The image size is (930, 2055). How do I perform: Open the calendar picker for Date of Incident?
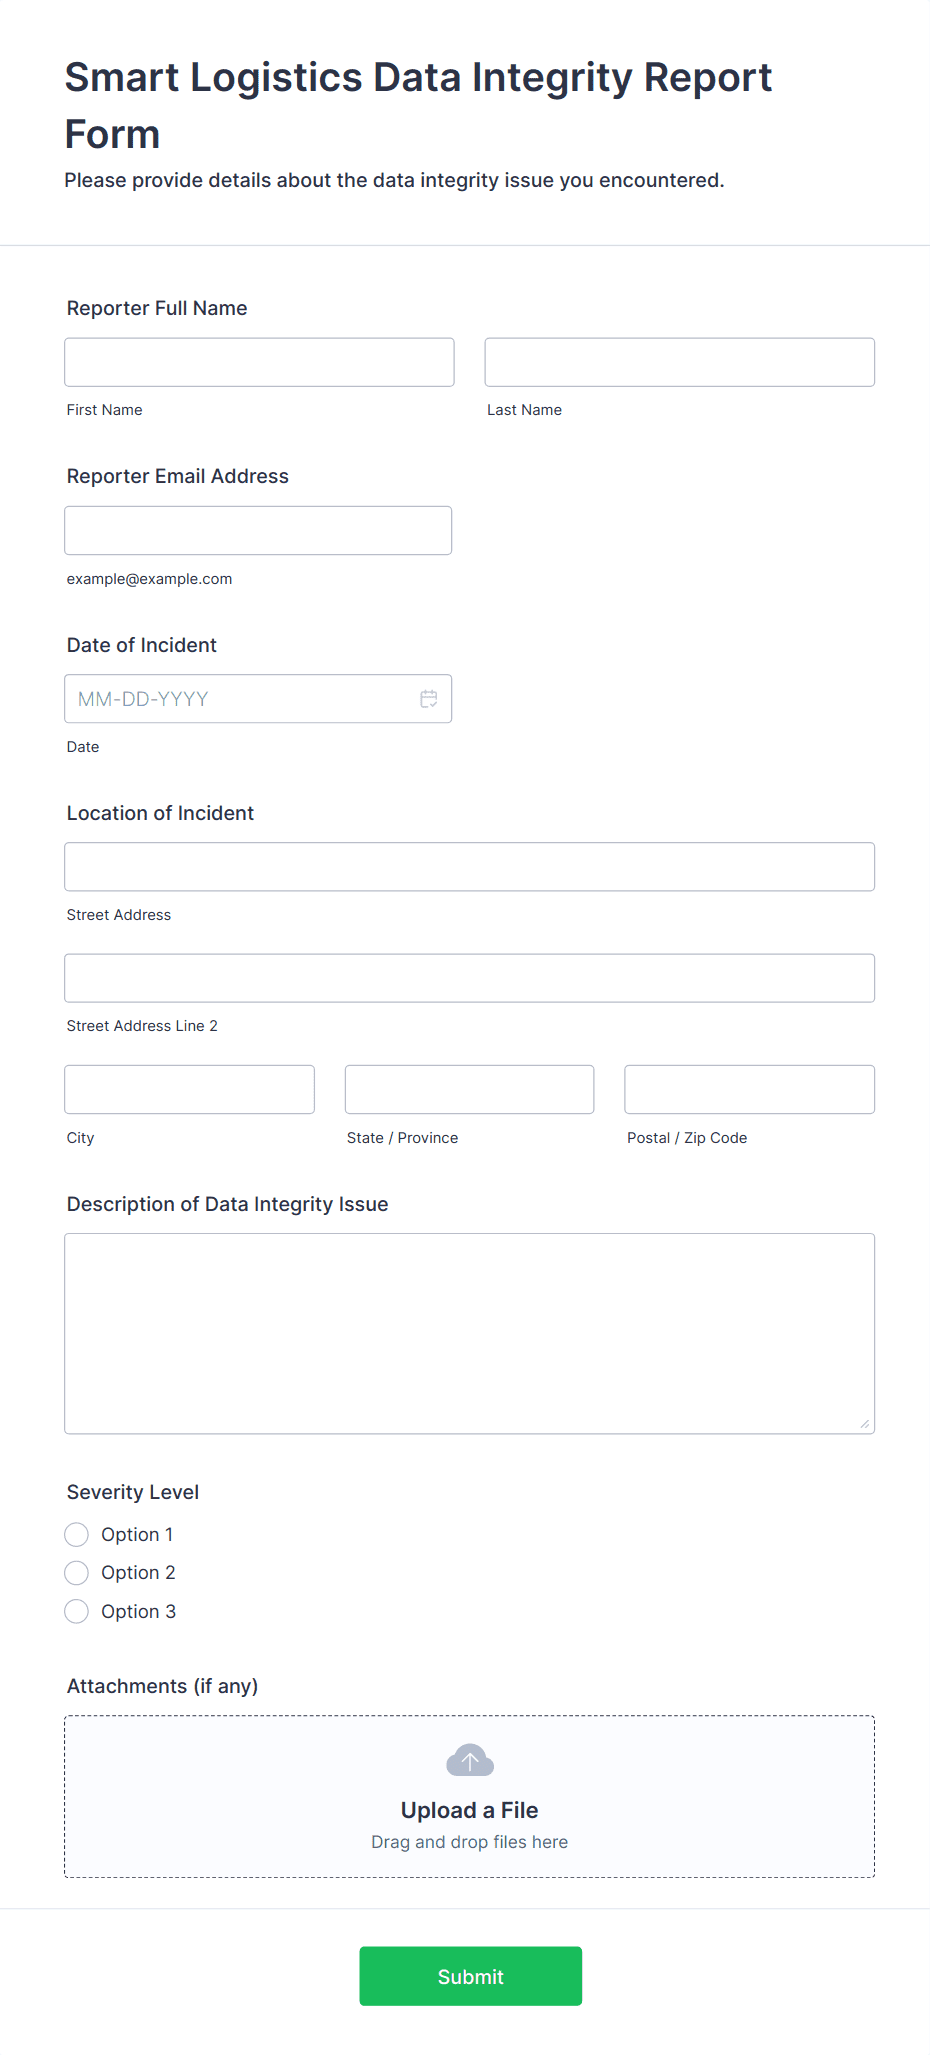429,698
